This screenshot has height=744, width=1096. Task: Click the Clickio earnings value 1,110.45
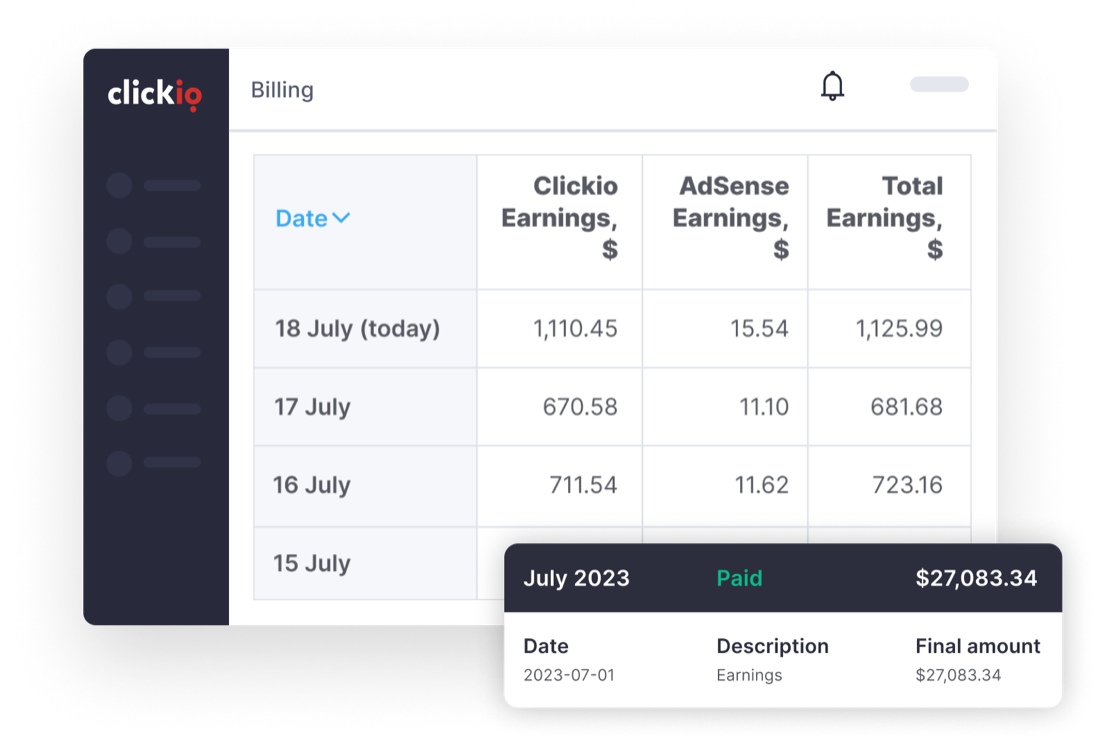575,329
